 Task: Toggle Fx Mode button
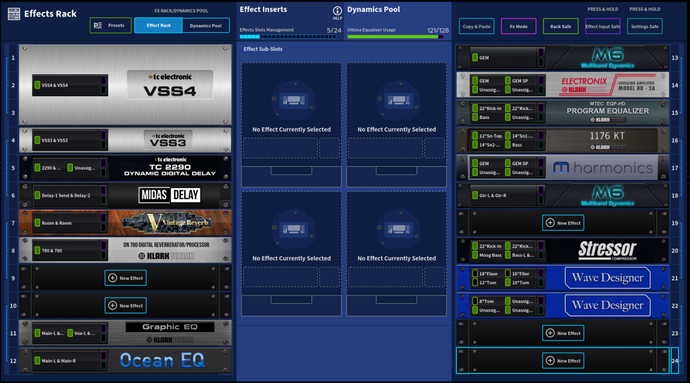(x=518, y=26)
